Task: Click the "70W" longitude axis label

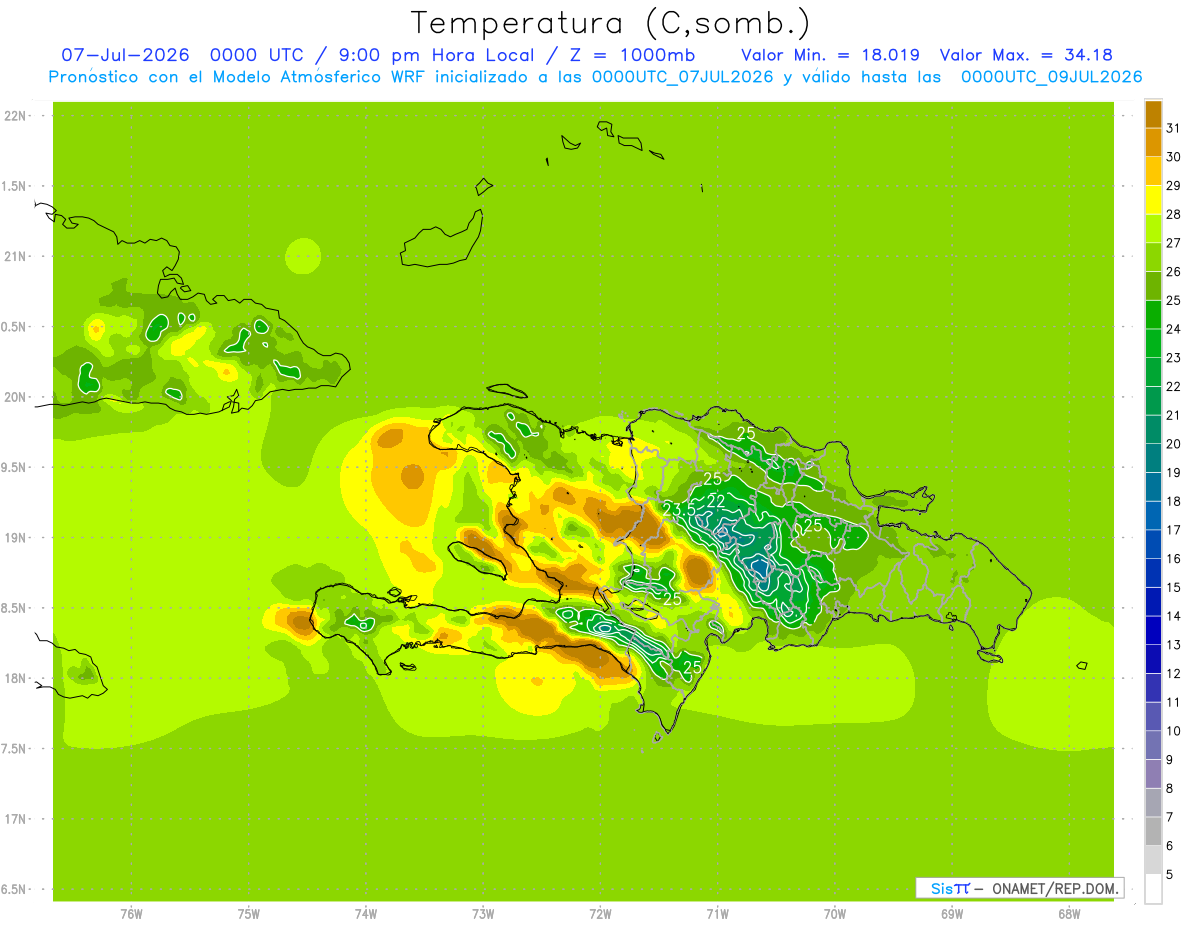Action: click(835, 914)
